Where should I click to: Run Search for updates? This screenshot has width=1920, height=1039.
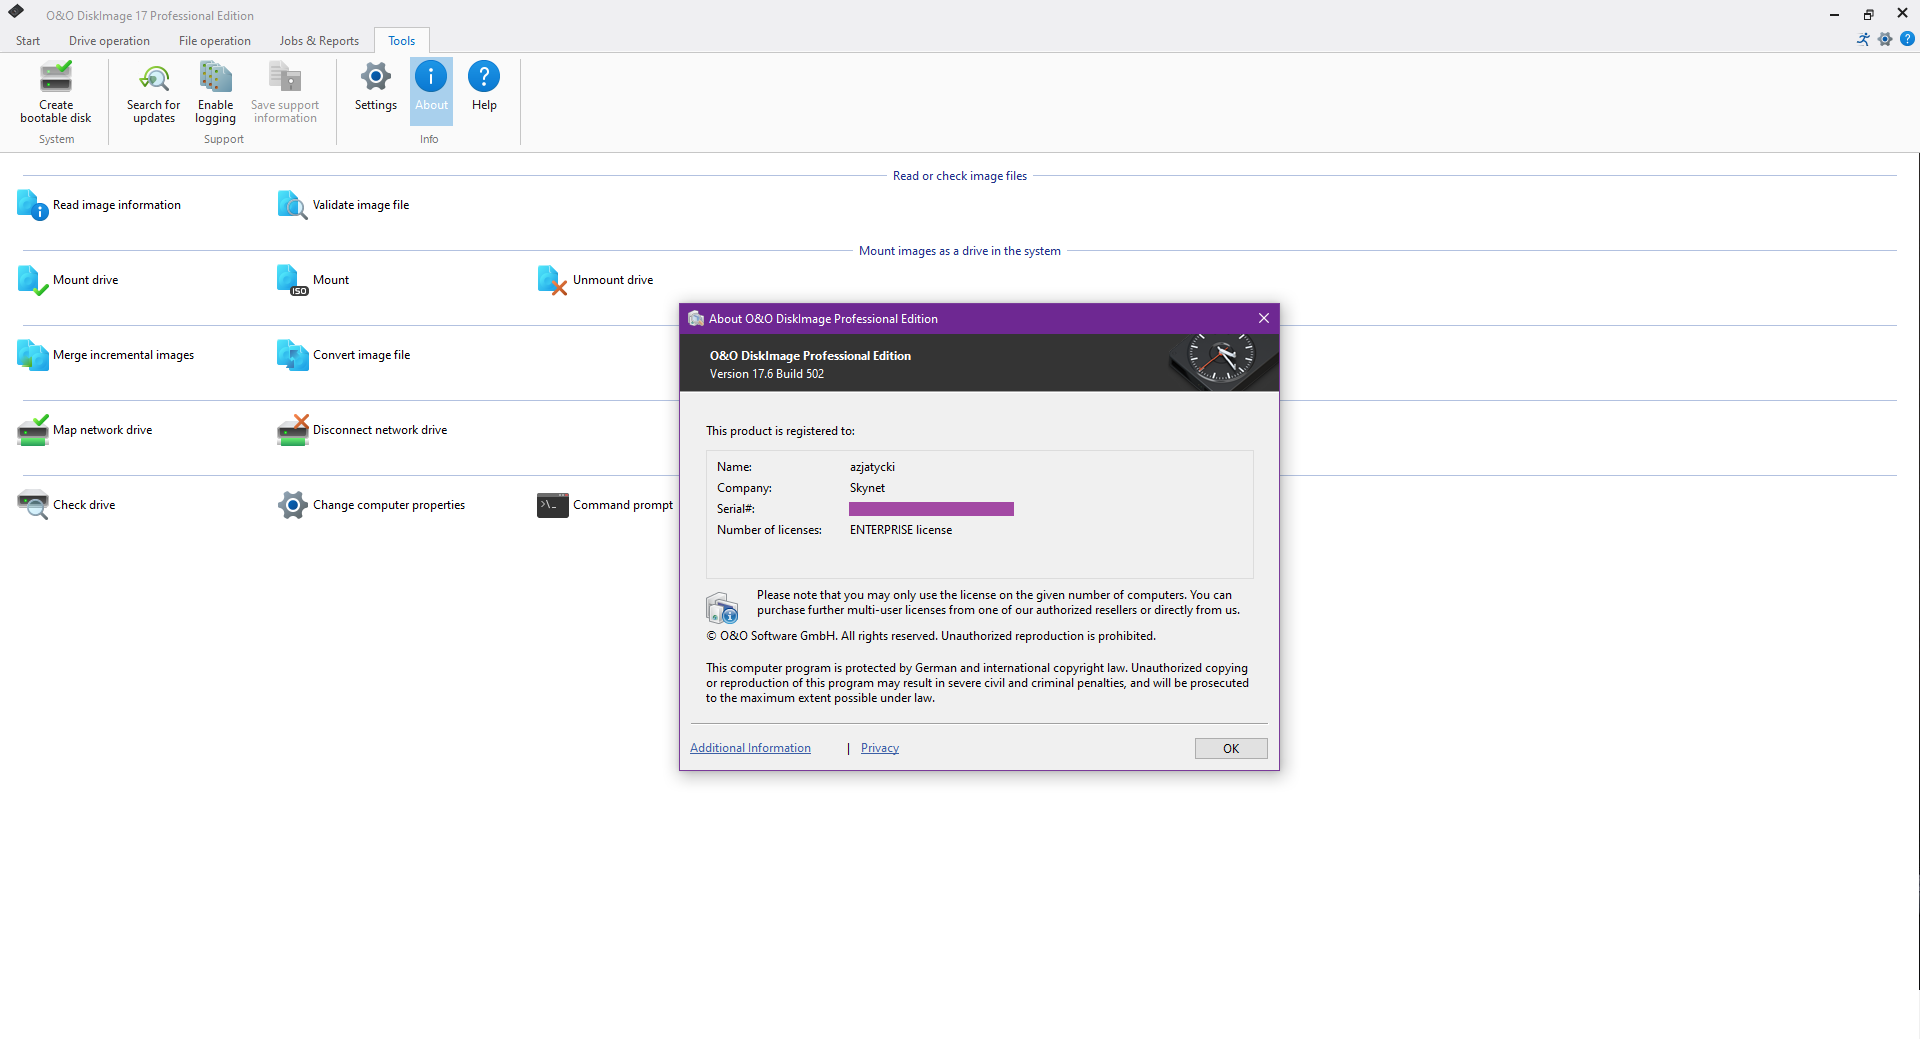point(154,92)
